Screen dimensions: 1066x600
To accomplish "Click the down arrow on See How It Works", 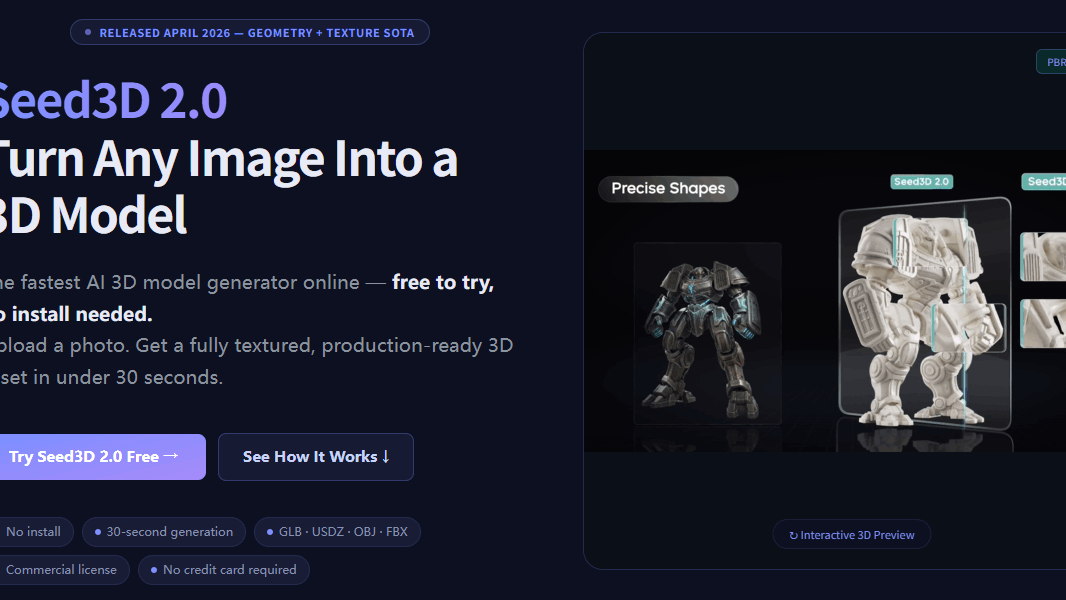I will (x=385, y=457).
